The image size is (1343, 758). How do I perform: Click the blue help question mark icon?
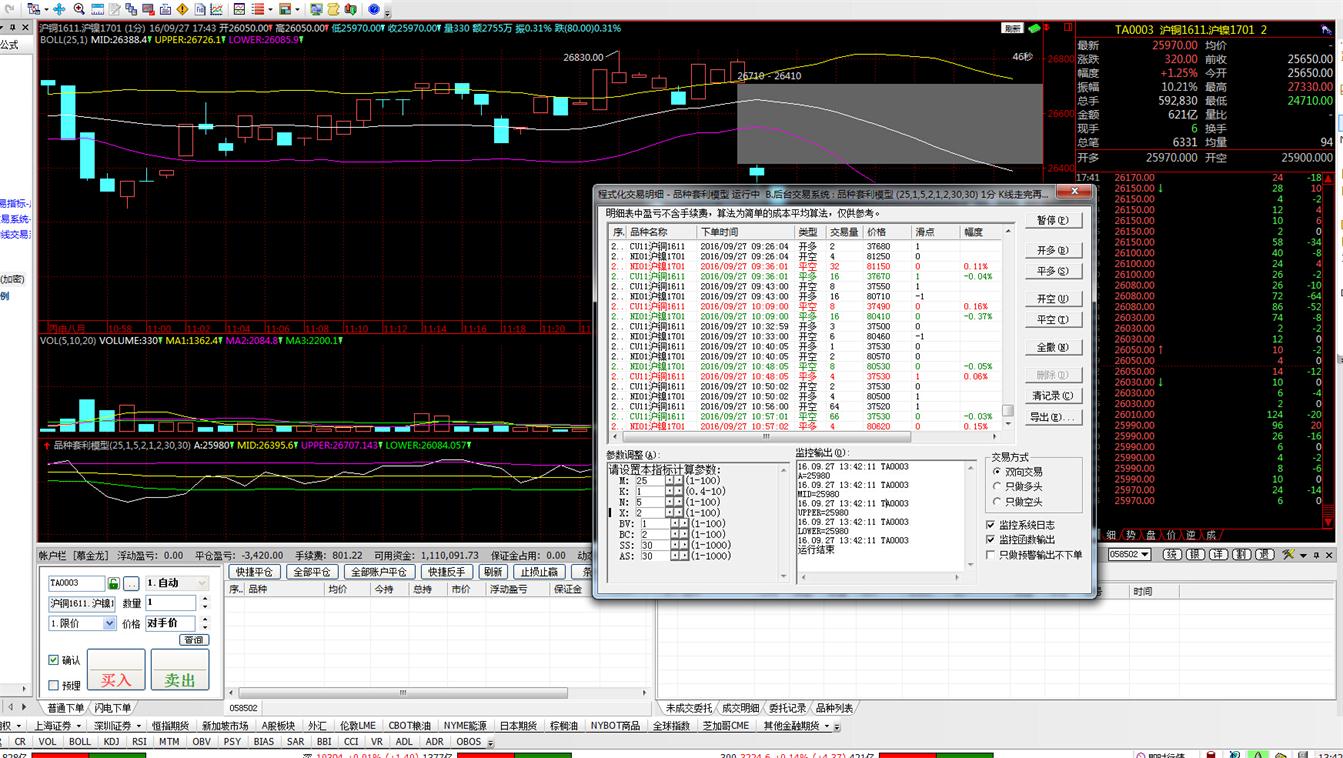pos(373,9)
